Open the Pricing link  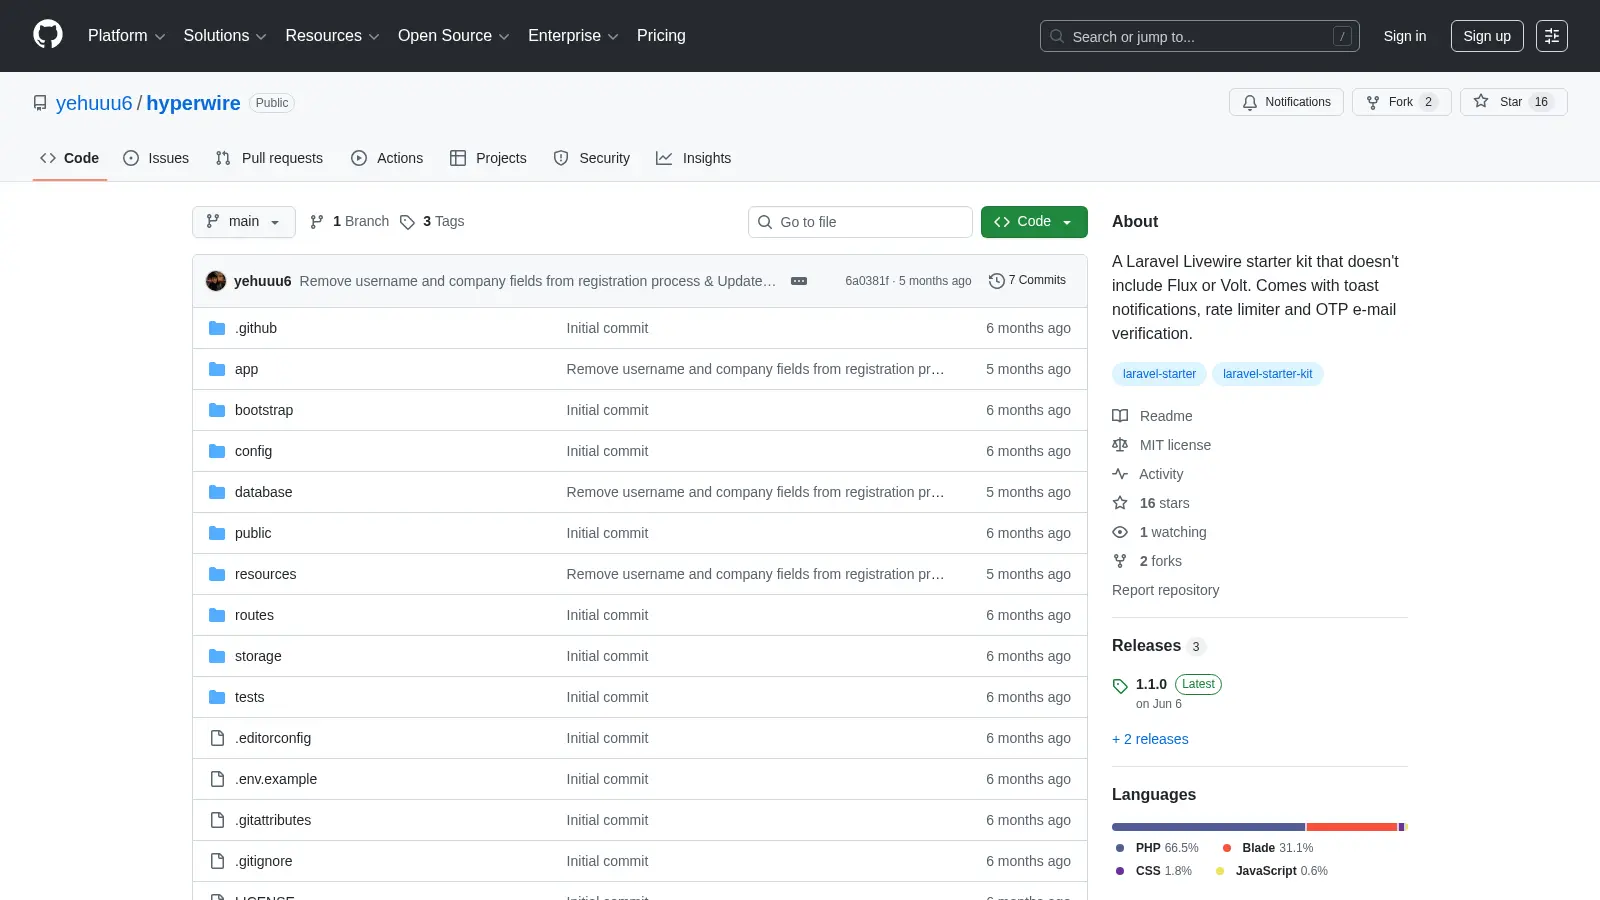pos(661,36)
